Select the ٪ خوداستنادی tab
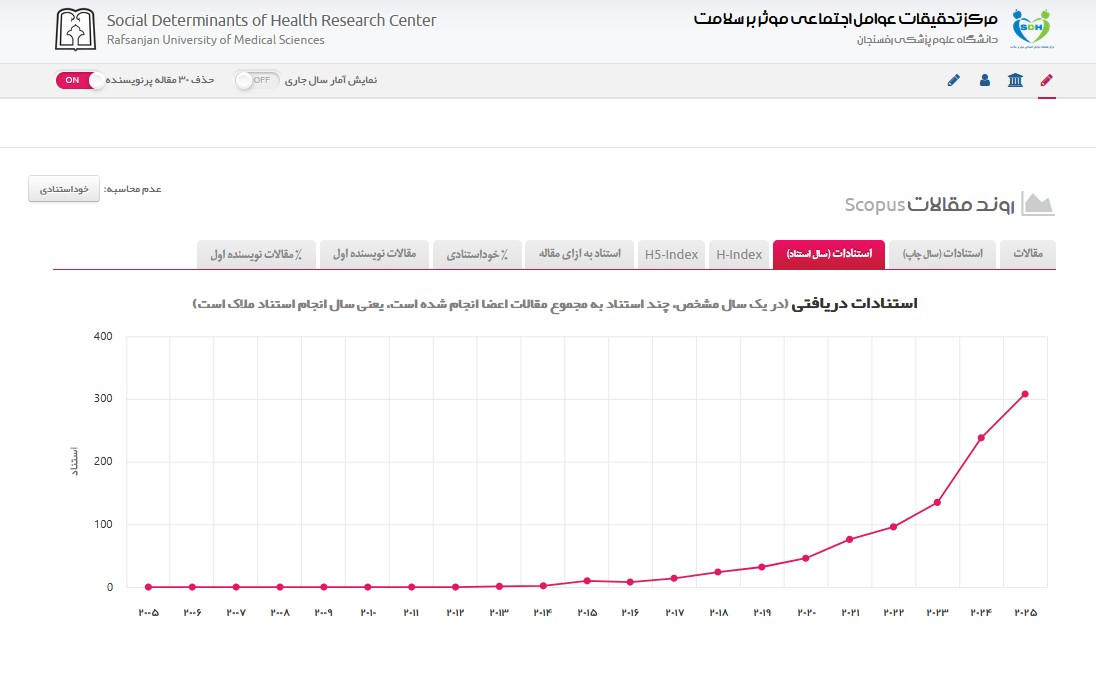 [477, 254]
